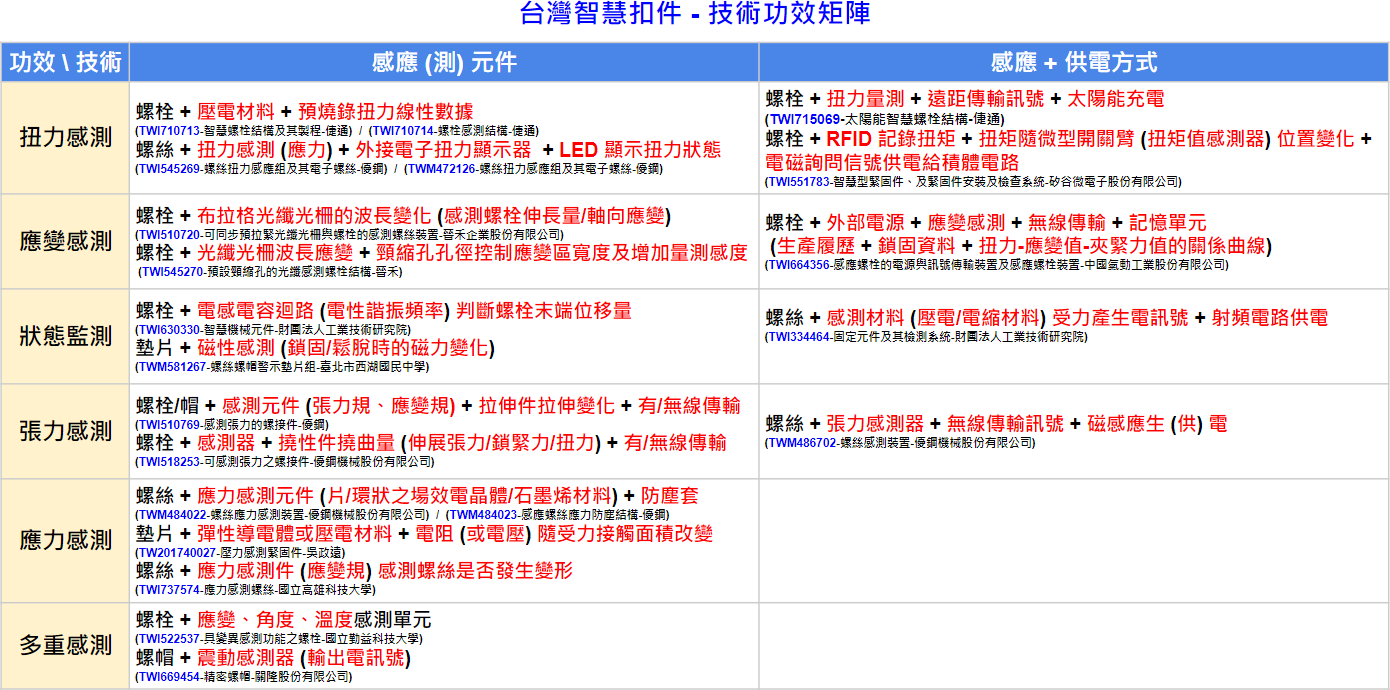Click patent number TWI737574

pos(169,590)
